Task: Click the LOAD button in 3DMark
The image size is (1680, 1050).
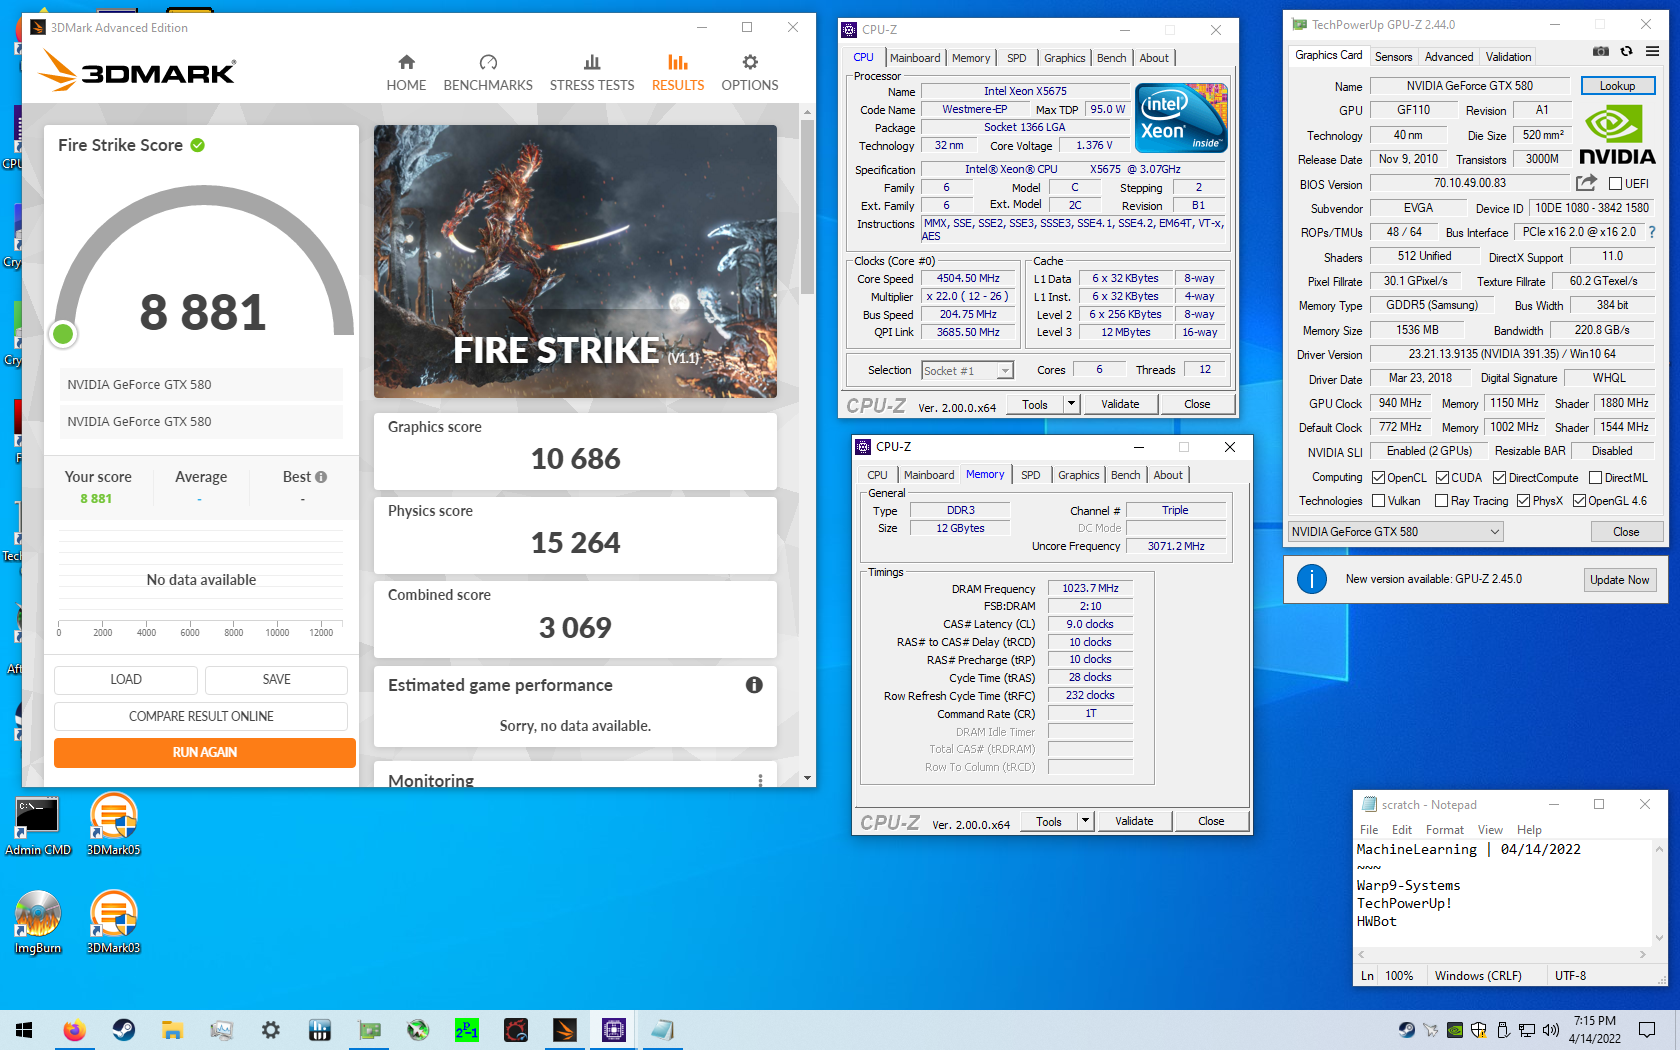Action: pyautogui.click(x=126, y=679)
